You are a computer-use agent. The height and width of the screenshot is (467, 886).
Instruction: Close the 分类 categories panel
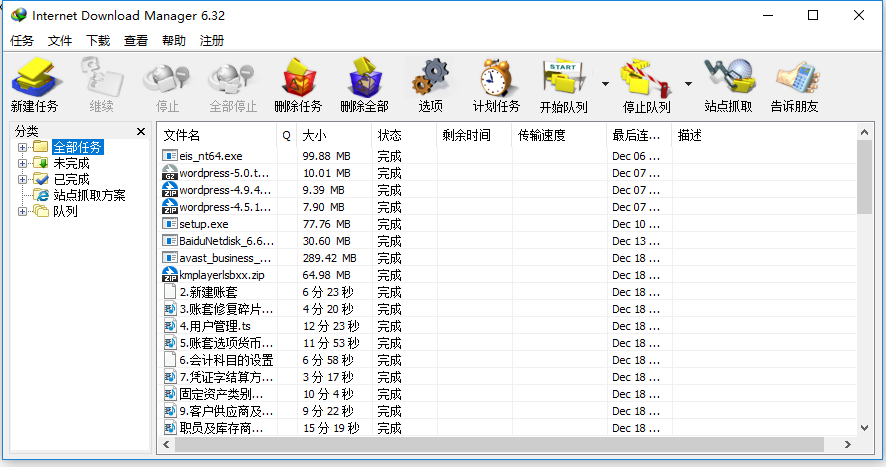click(141, 131)
